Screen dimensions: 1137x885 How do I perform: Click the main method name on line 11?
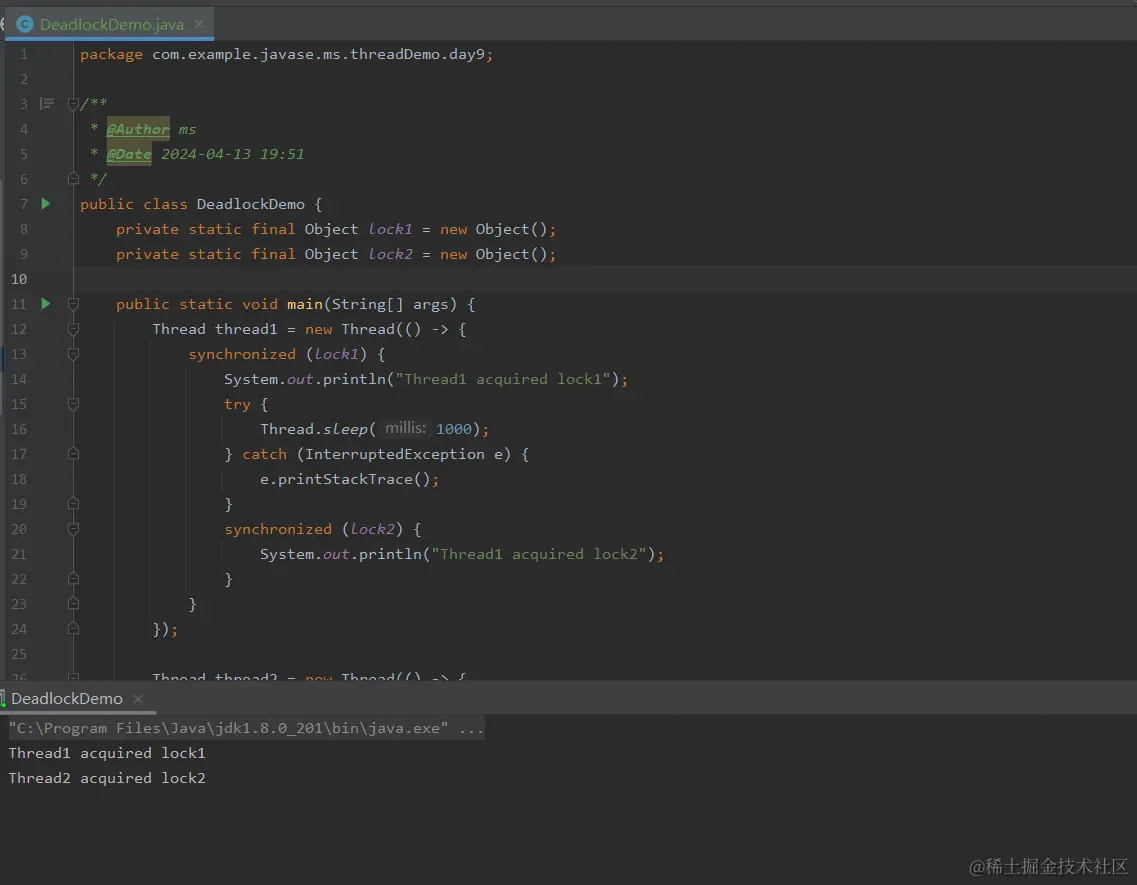(305, 304)
